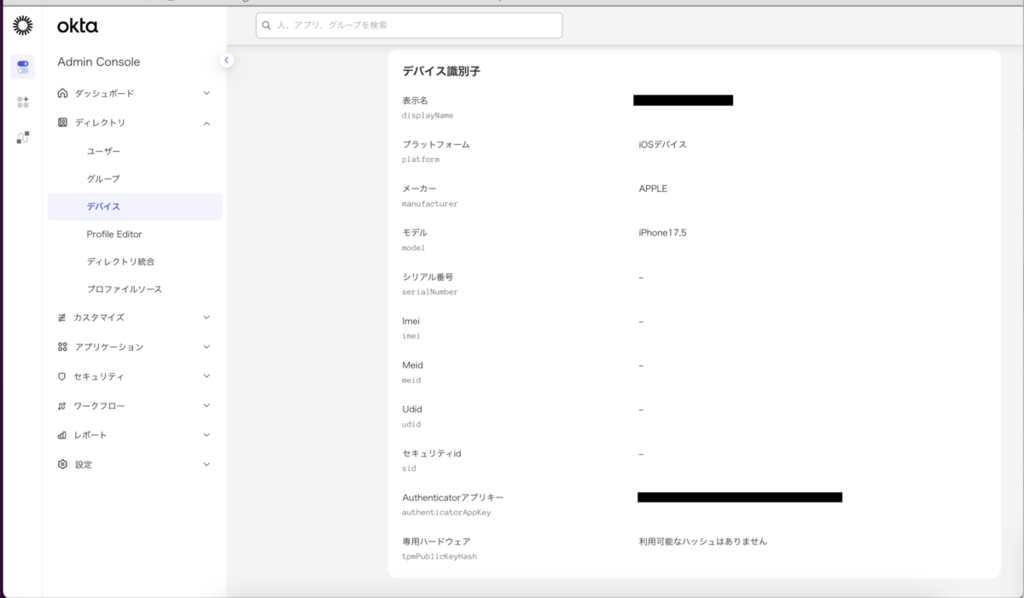The width and height of the screenshot is (1024, 598).
Task: Select the iPhone17,5 model value
Action: pyautogui.click(x=662, y=232)
